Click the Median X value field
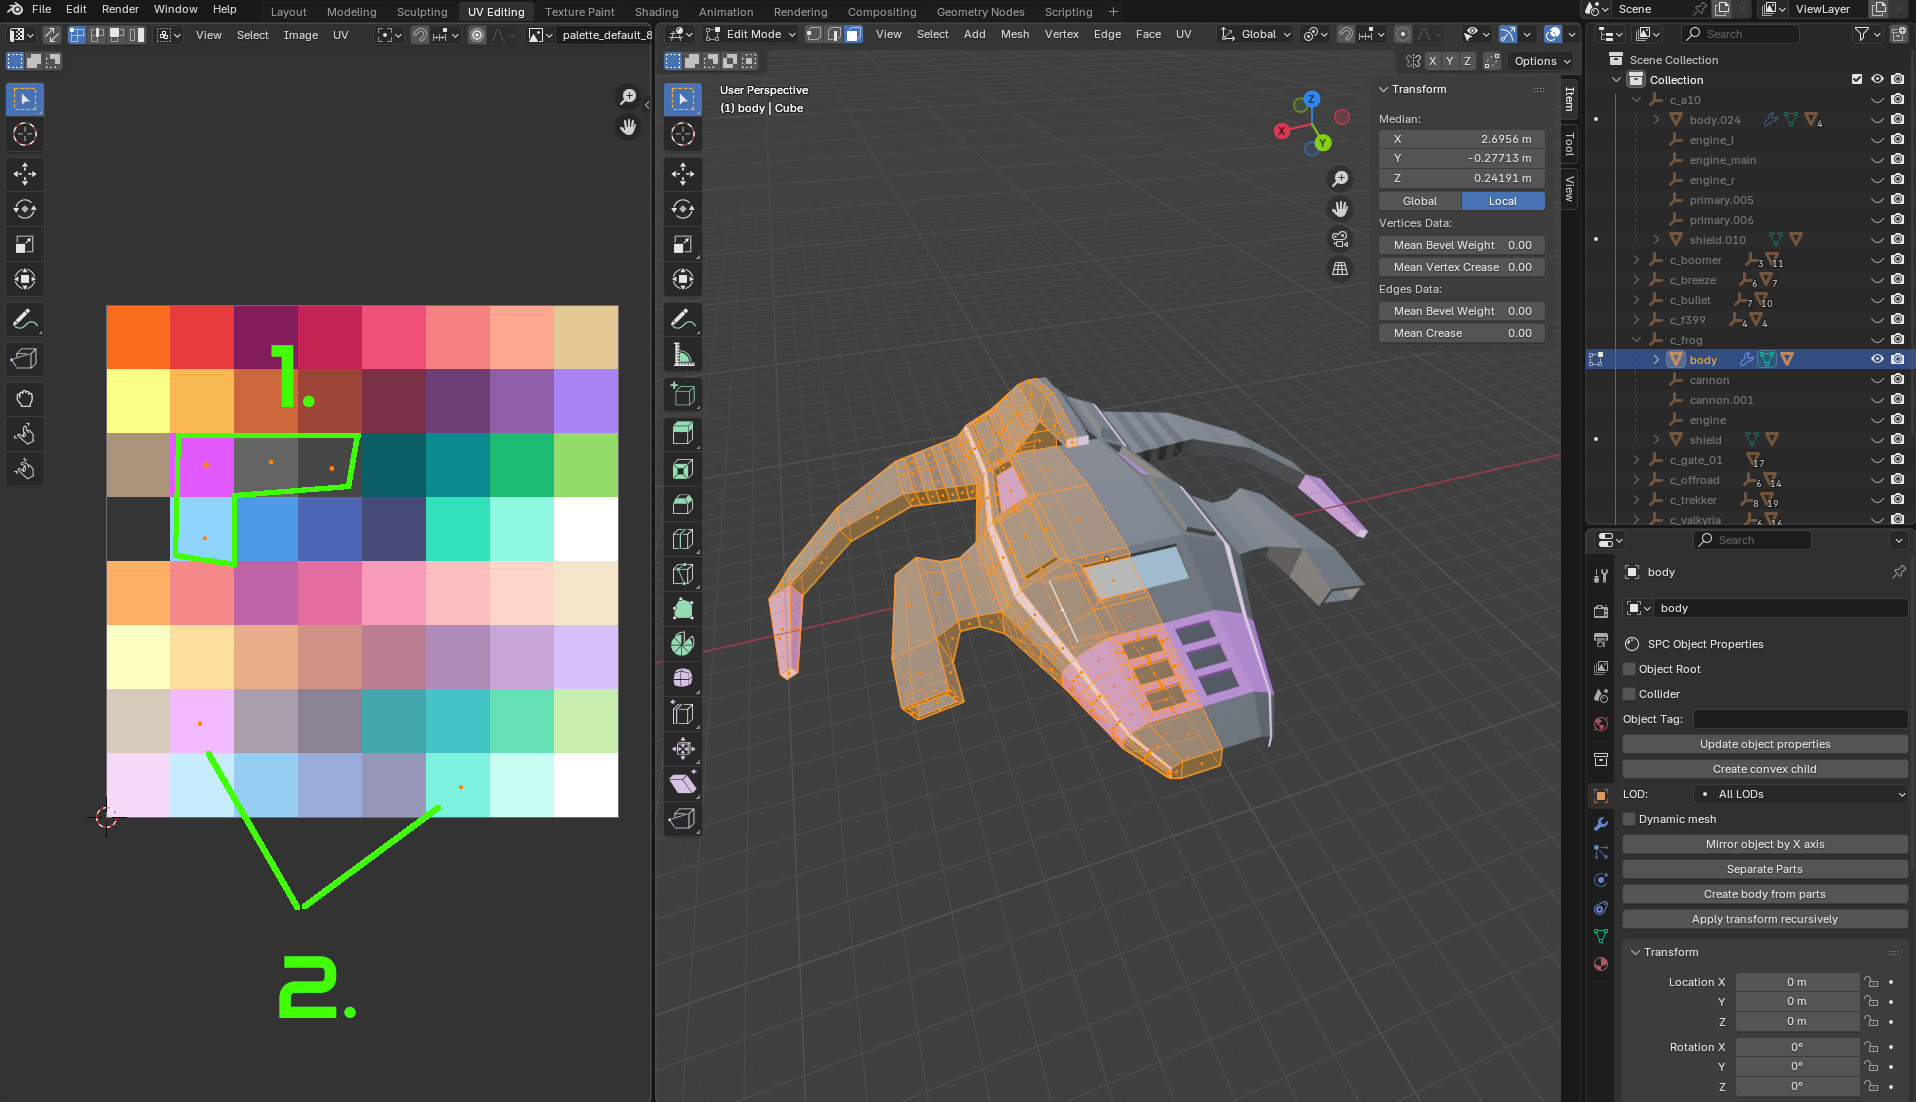Screen dimensions: 1916x1102 point(1461,139)
